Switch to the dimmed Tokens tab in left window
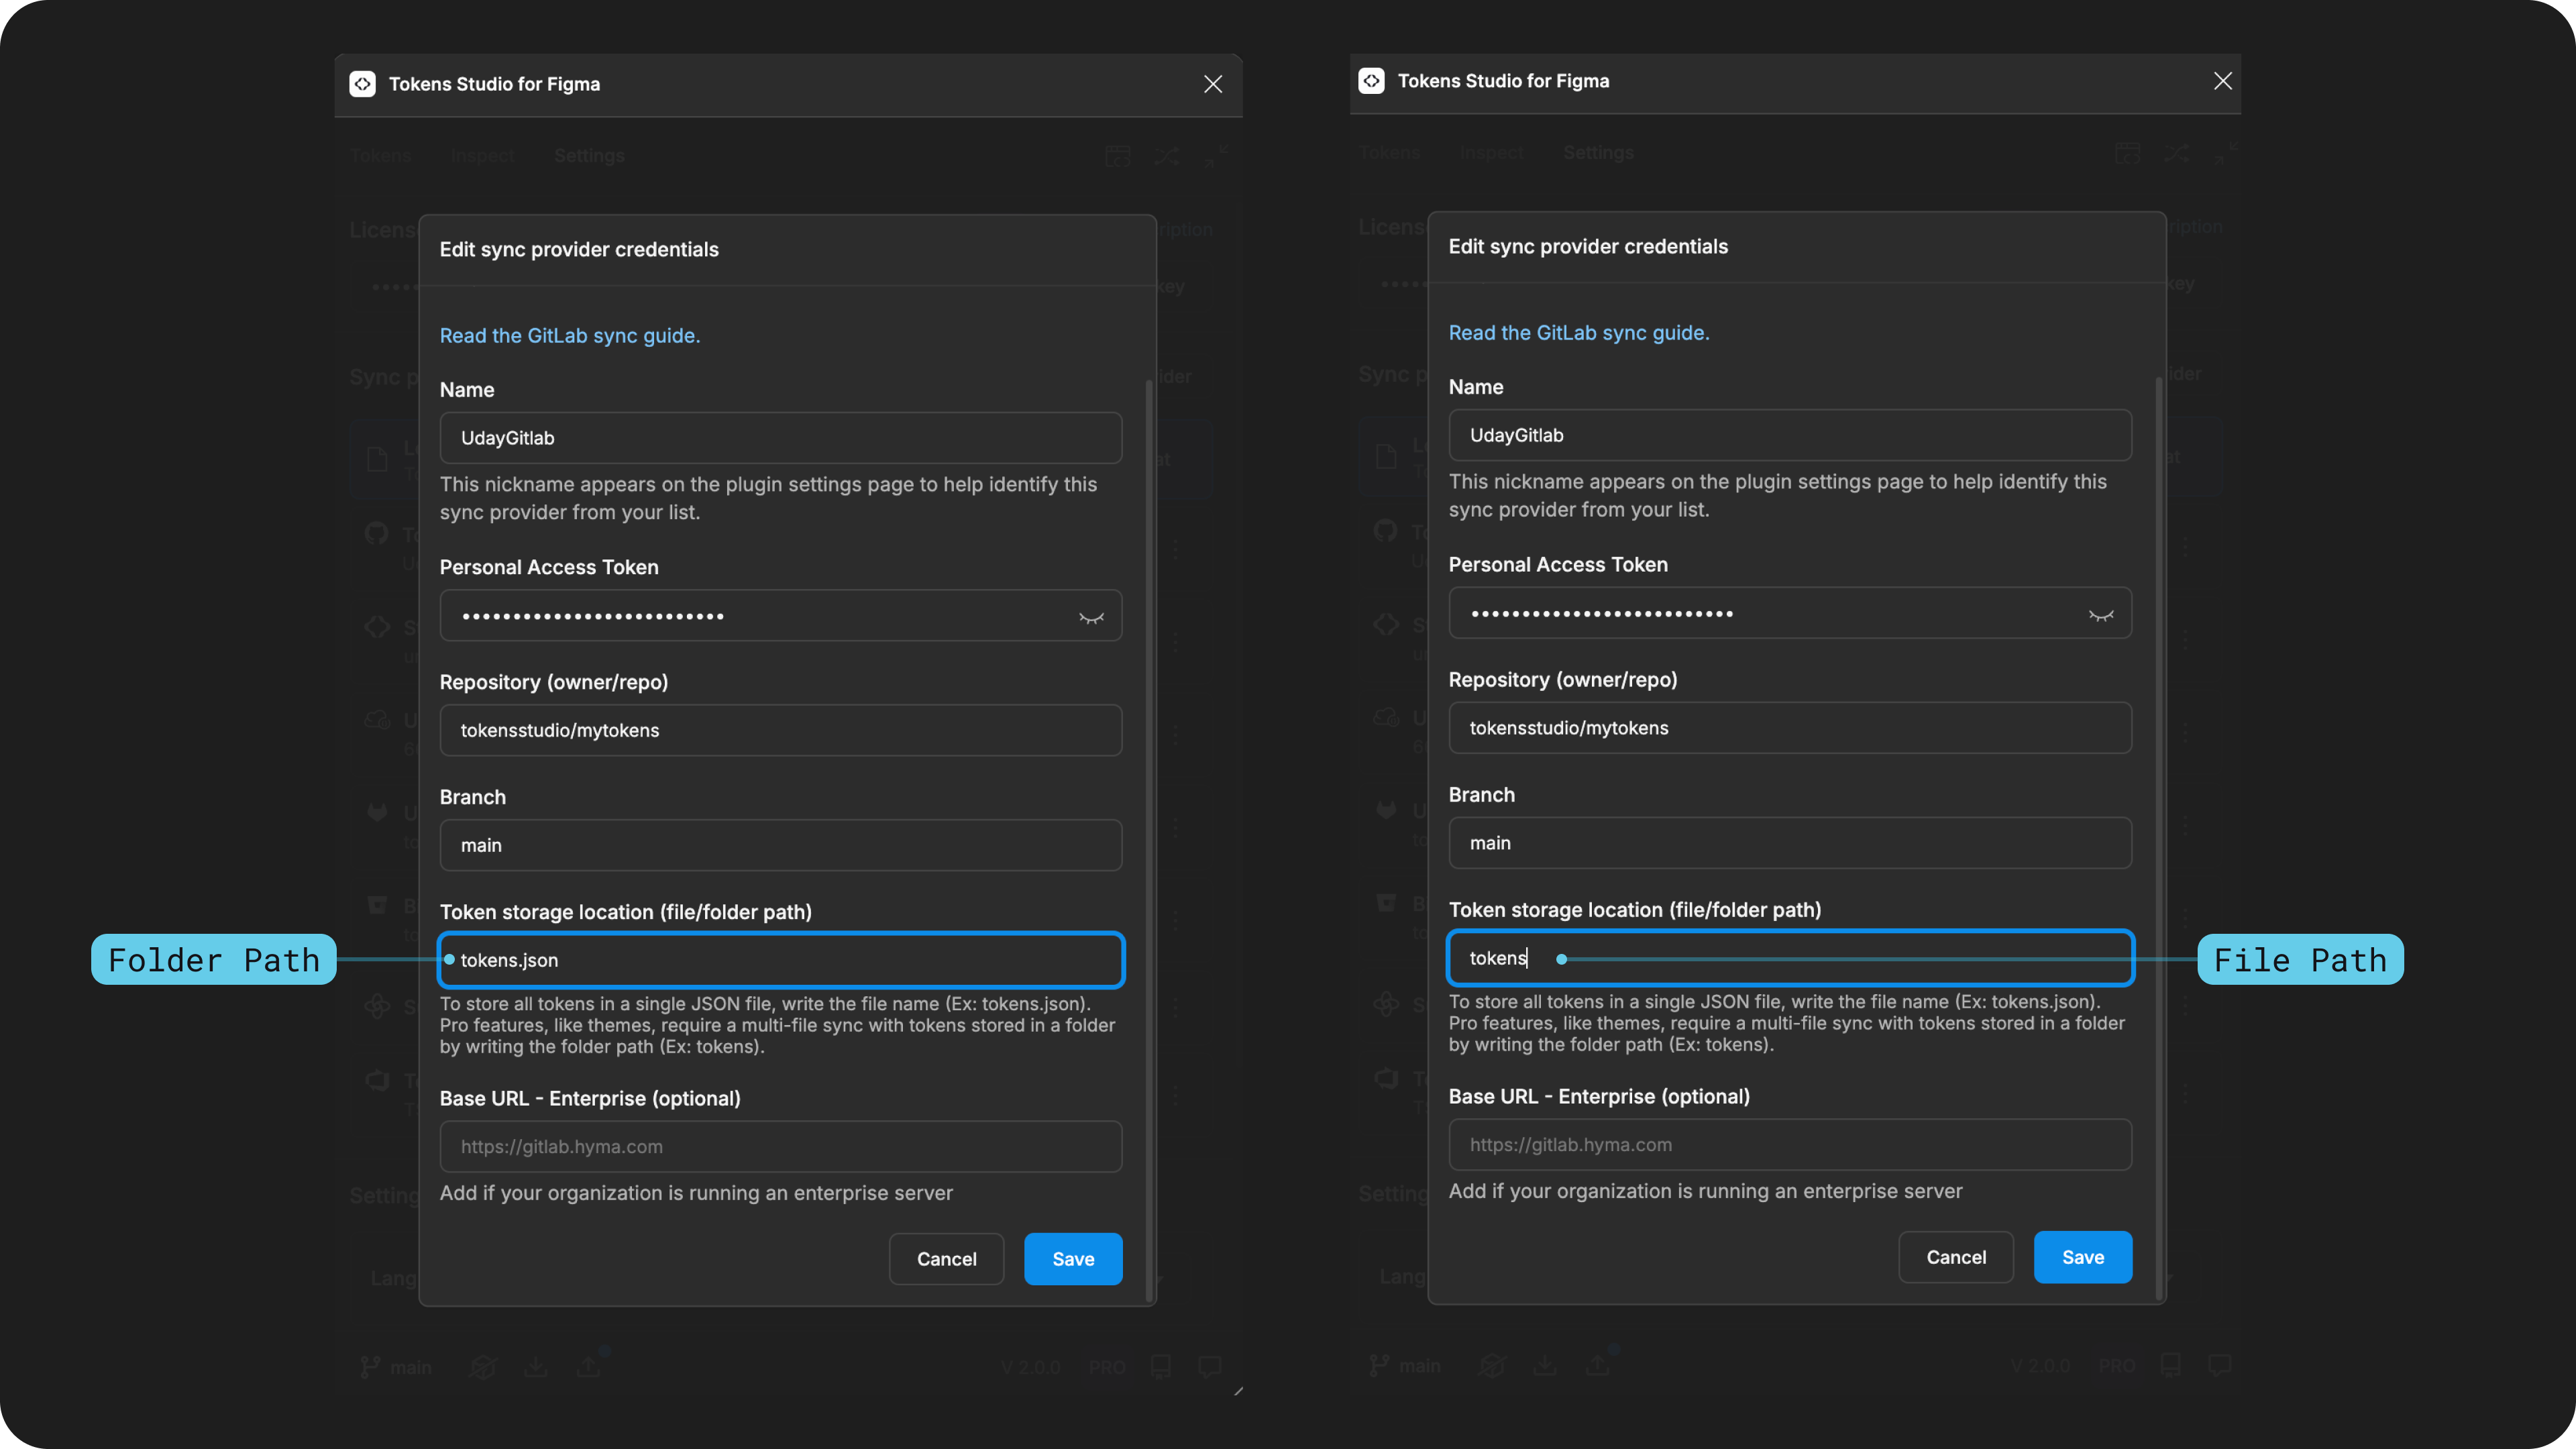 click(x=380, y=156)
